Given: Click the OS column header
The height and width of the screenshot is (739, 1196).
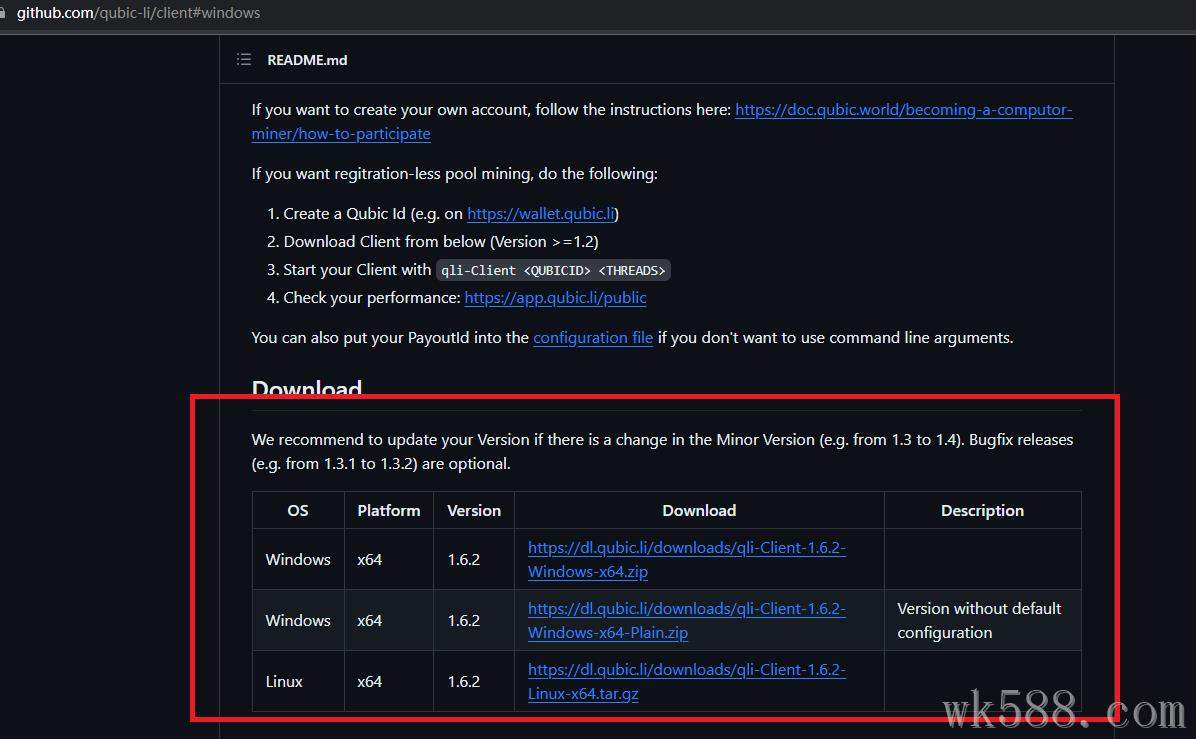Looking at the screenshot, I should tap(298, 510).
